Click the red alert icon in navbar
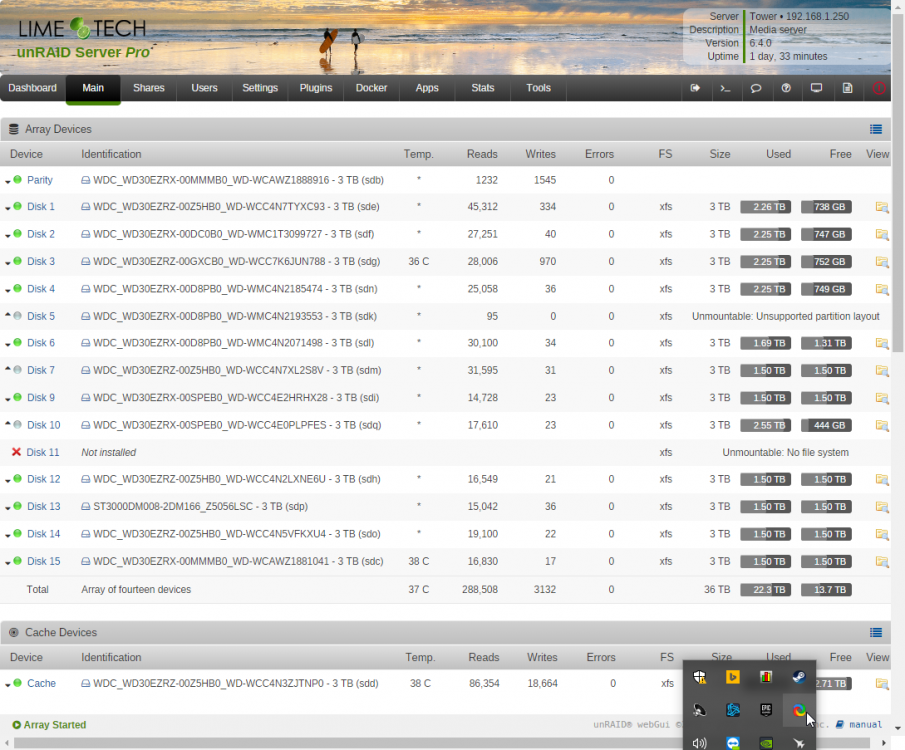 [x=879, y=88]
